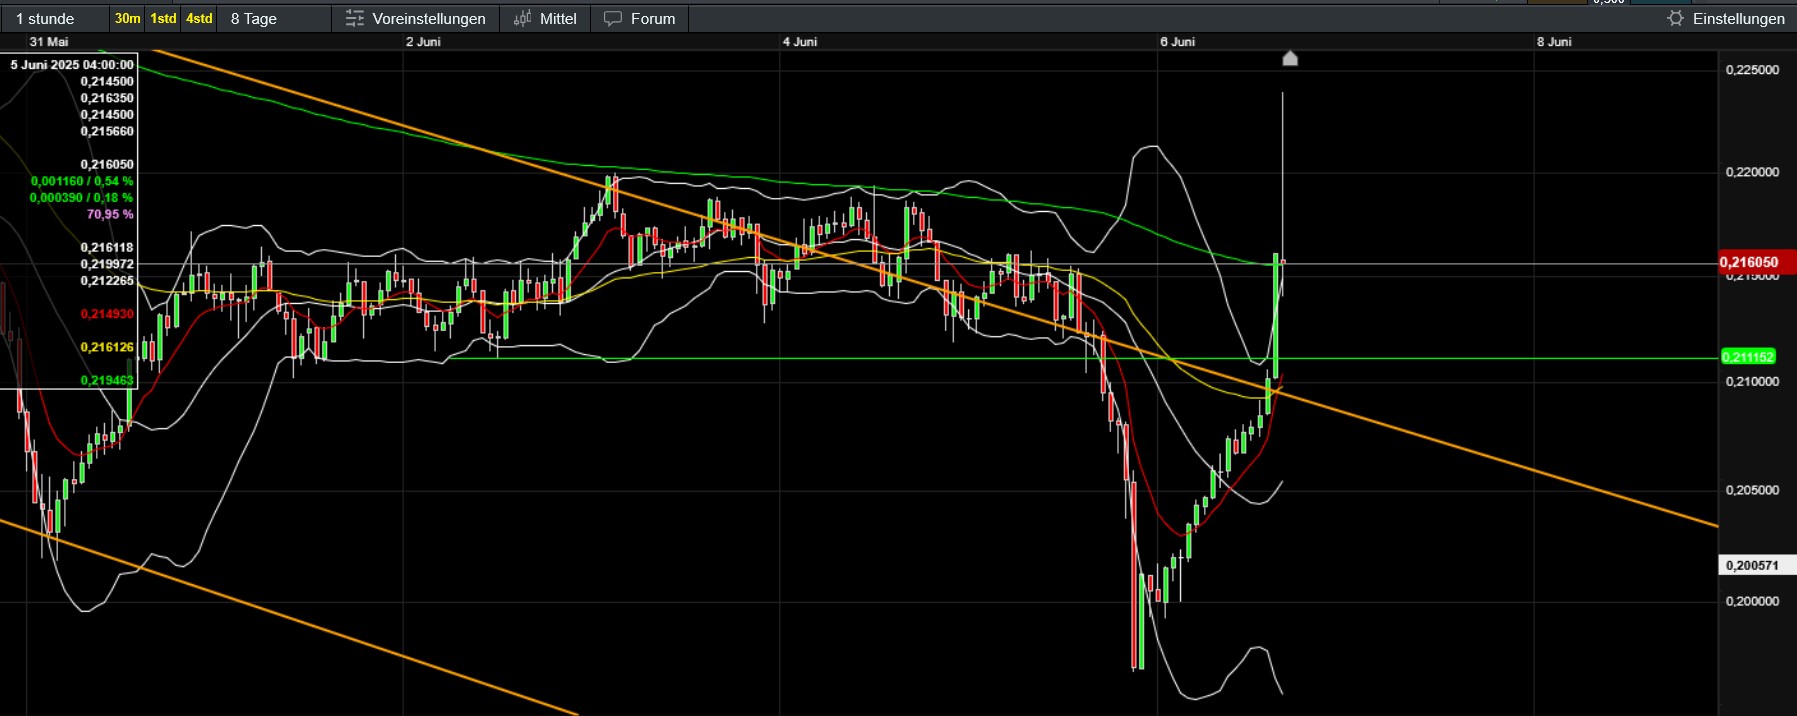This screenshot has width=1797, height=716.
Task: Click the 0,210000 price axis label
Action: point(1753,381)
